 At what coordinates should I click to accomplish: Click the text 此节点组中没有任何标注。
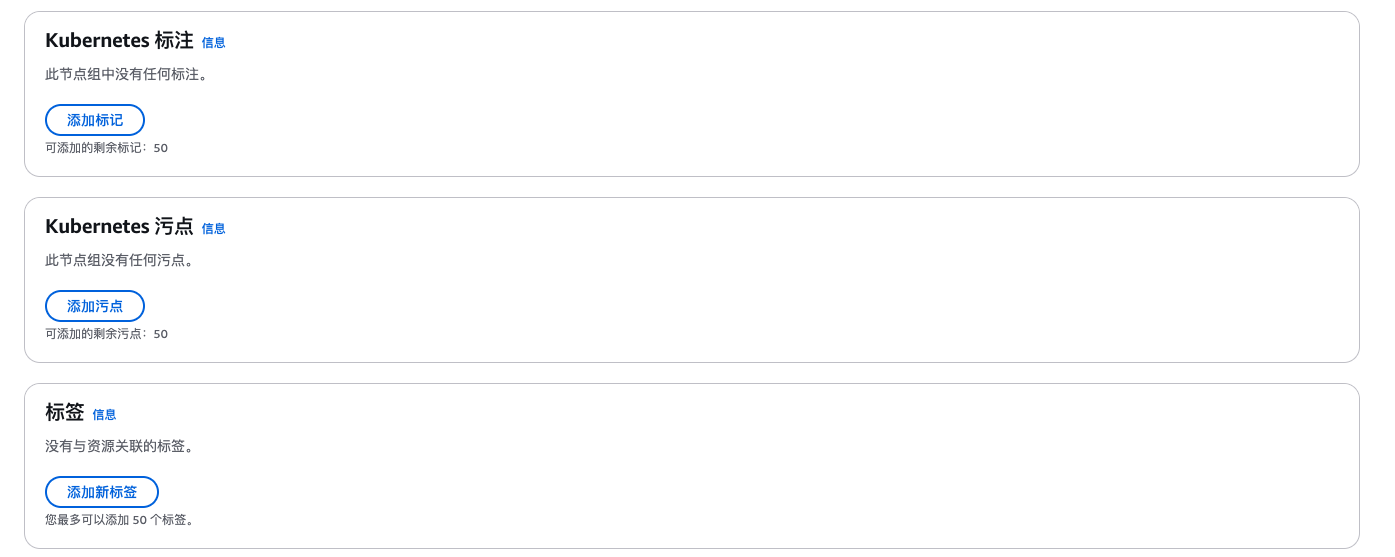(127, 74)
